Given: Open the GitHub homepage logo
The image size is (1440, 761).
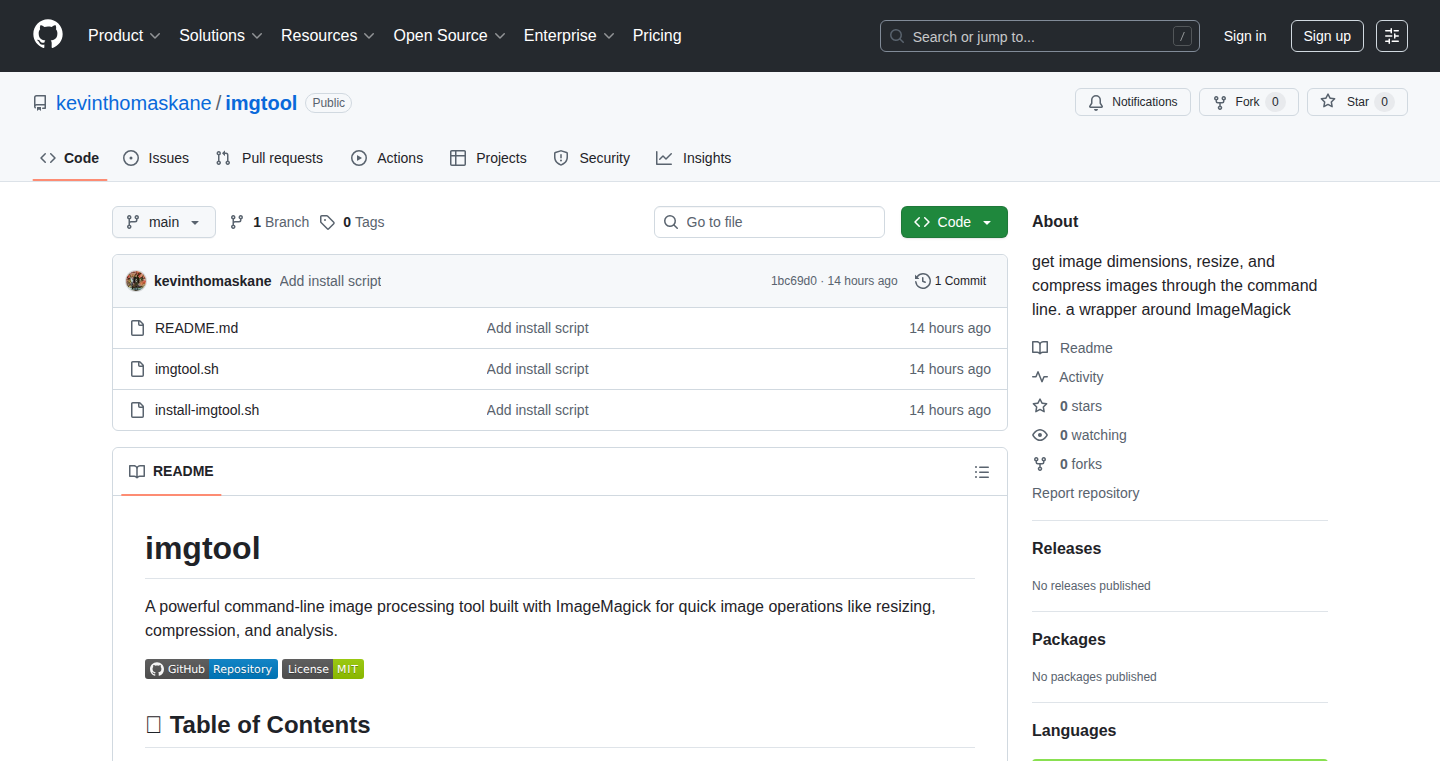Looking at the screenshot, I should coord(48,35).
